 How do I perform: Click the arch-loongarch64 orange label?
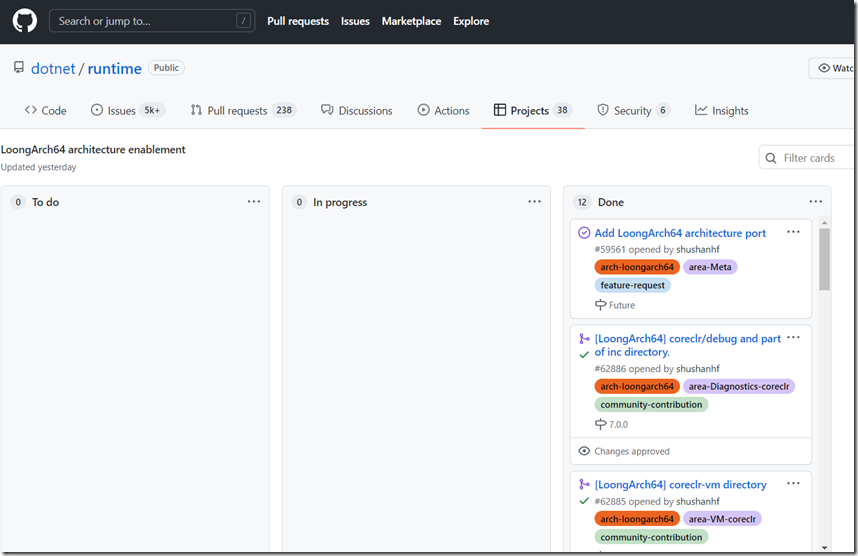(x=637, y=267)
